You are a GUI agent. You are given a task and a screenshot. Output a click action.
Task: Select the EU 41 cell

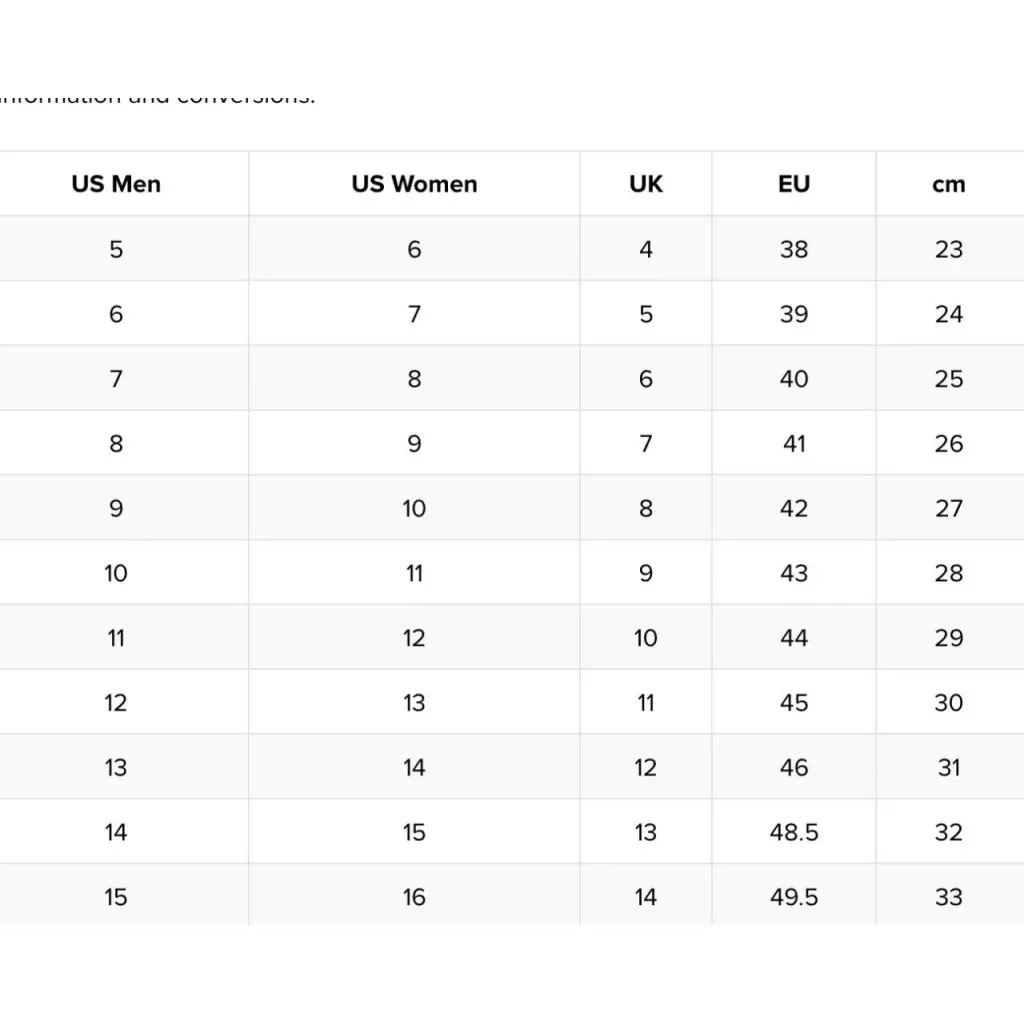794,443
